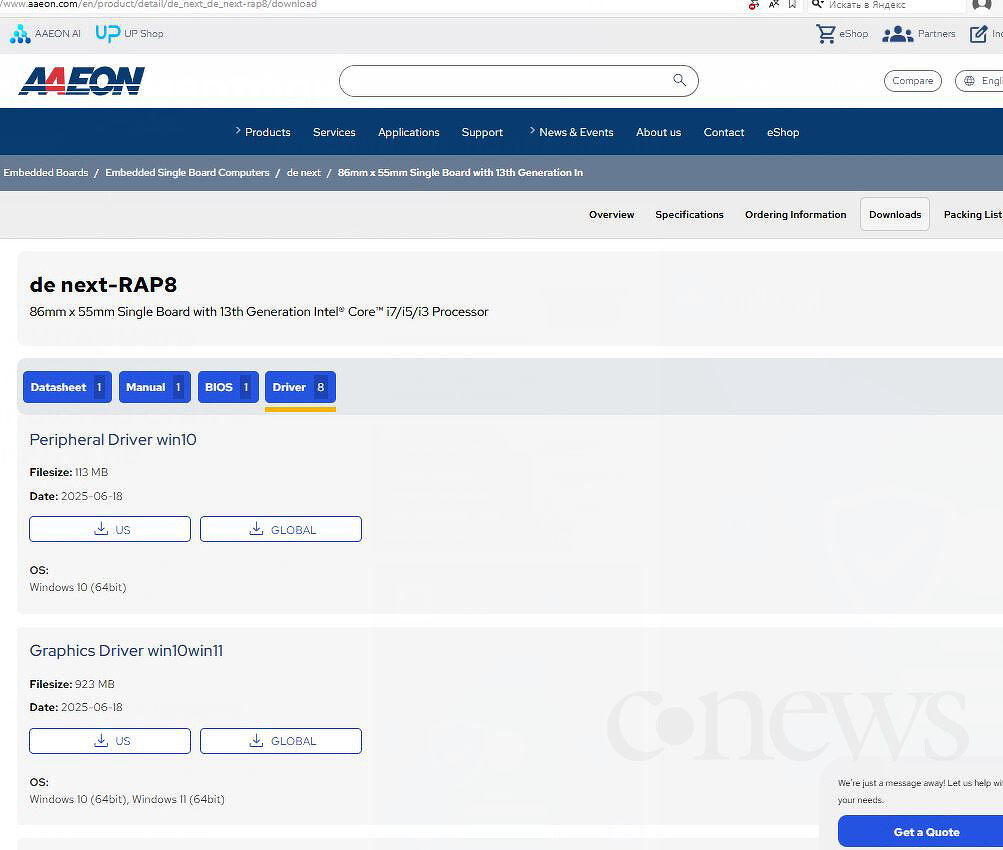
Task: Open the English language selector
Action: [x=979, y=81]
